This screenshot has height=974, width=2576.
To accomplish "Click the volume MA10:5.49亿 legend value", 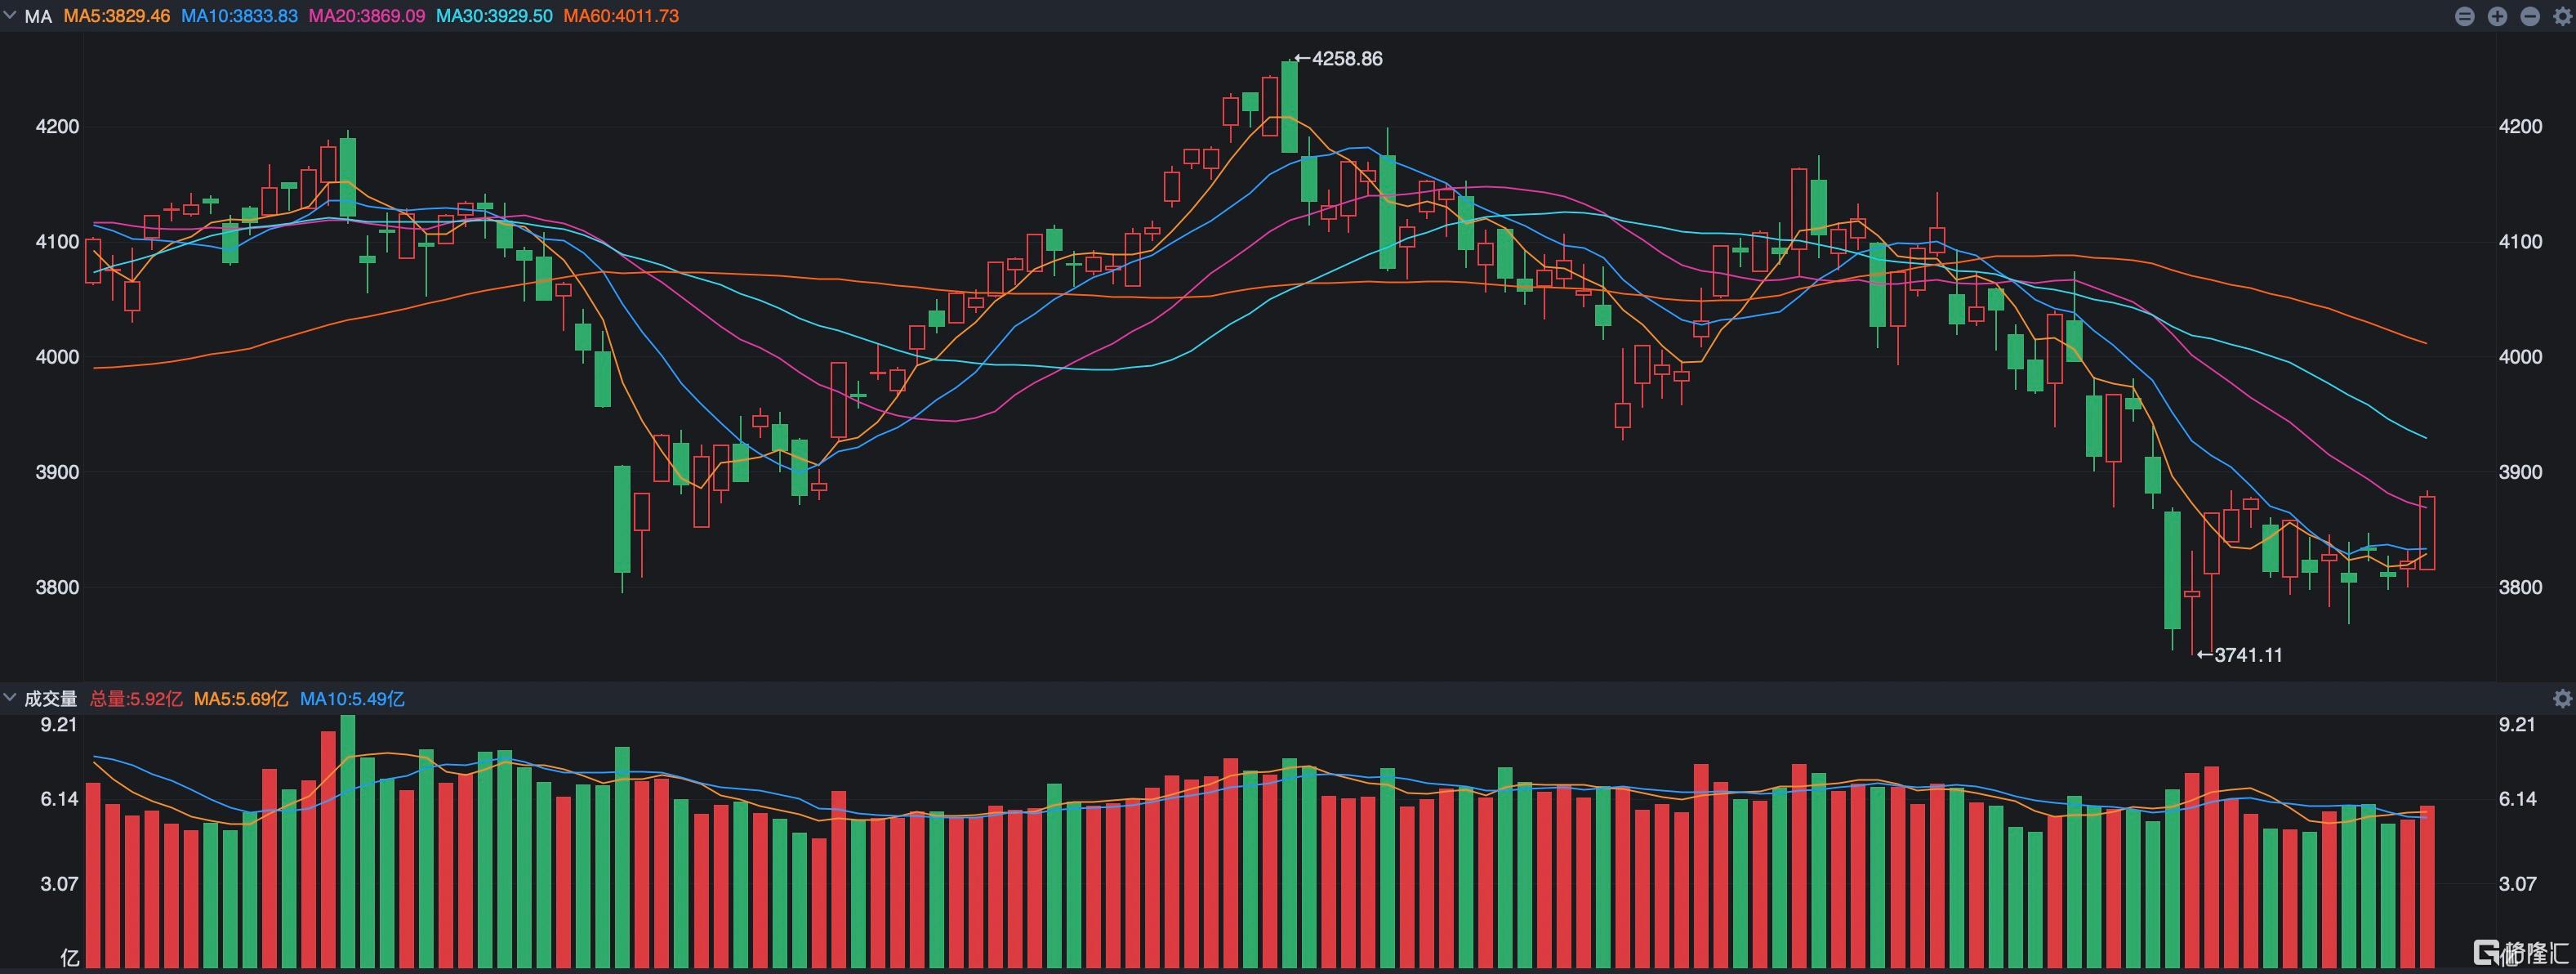I will [x=352, y=699].
